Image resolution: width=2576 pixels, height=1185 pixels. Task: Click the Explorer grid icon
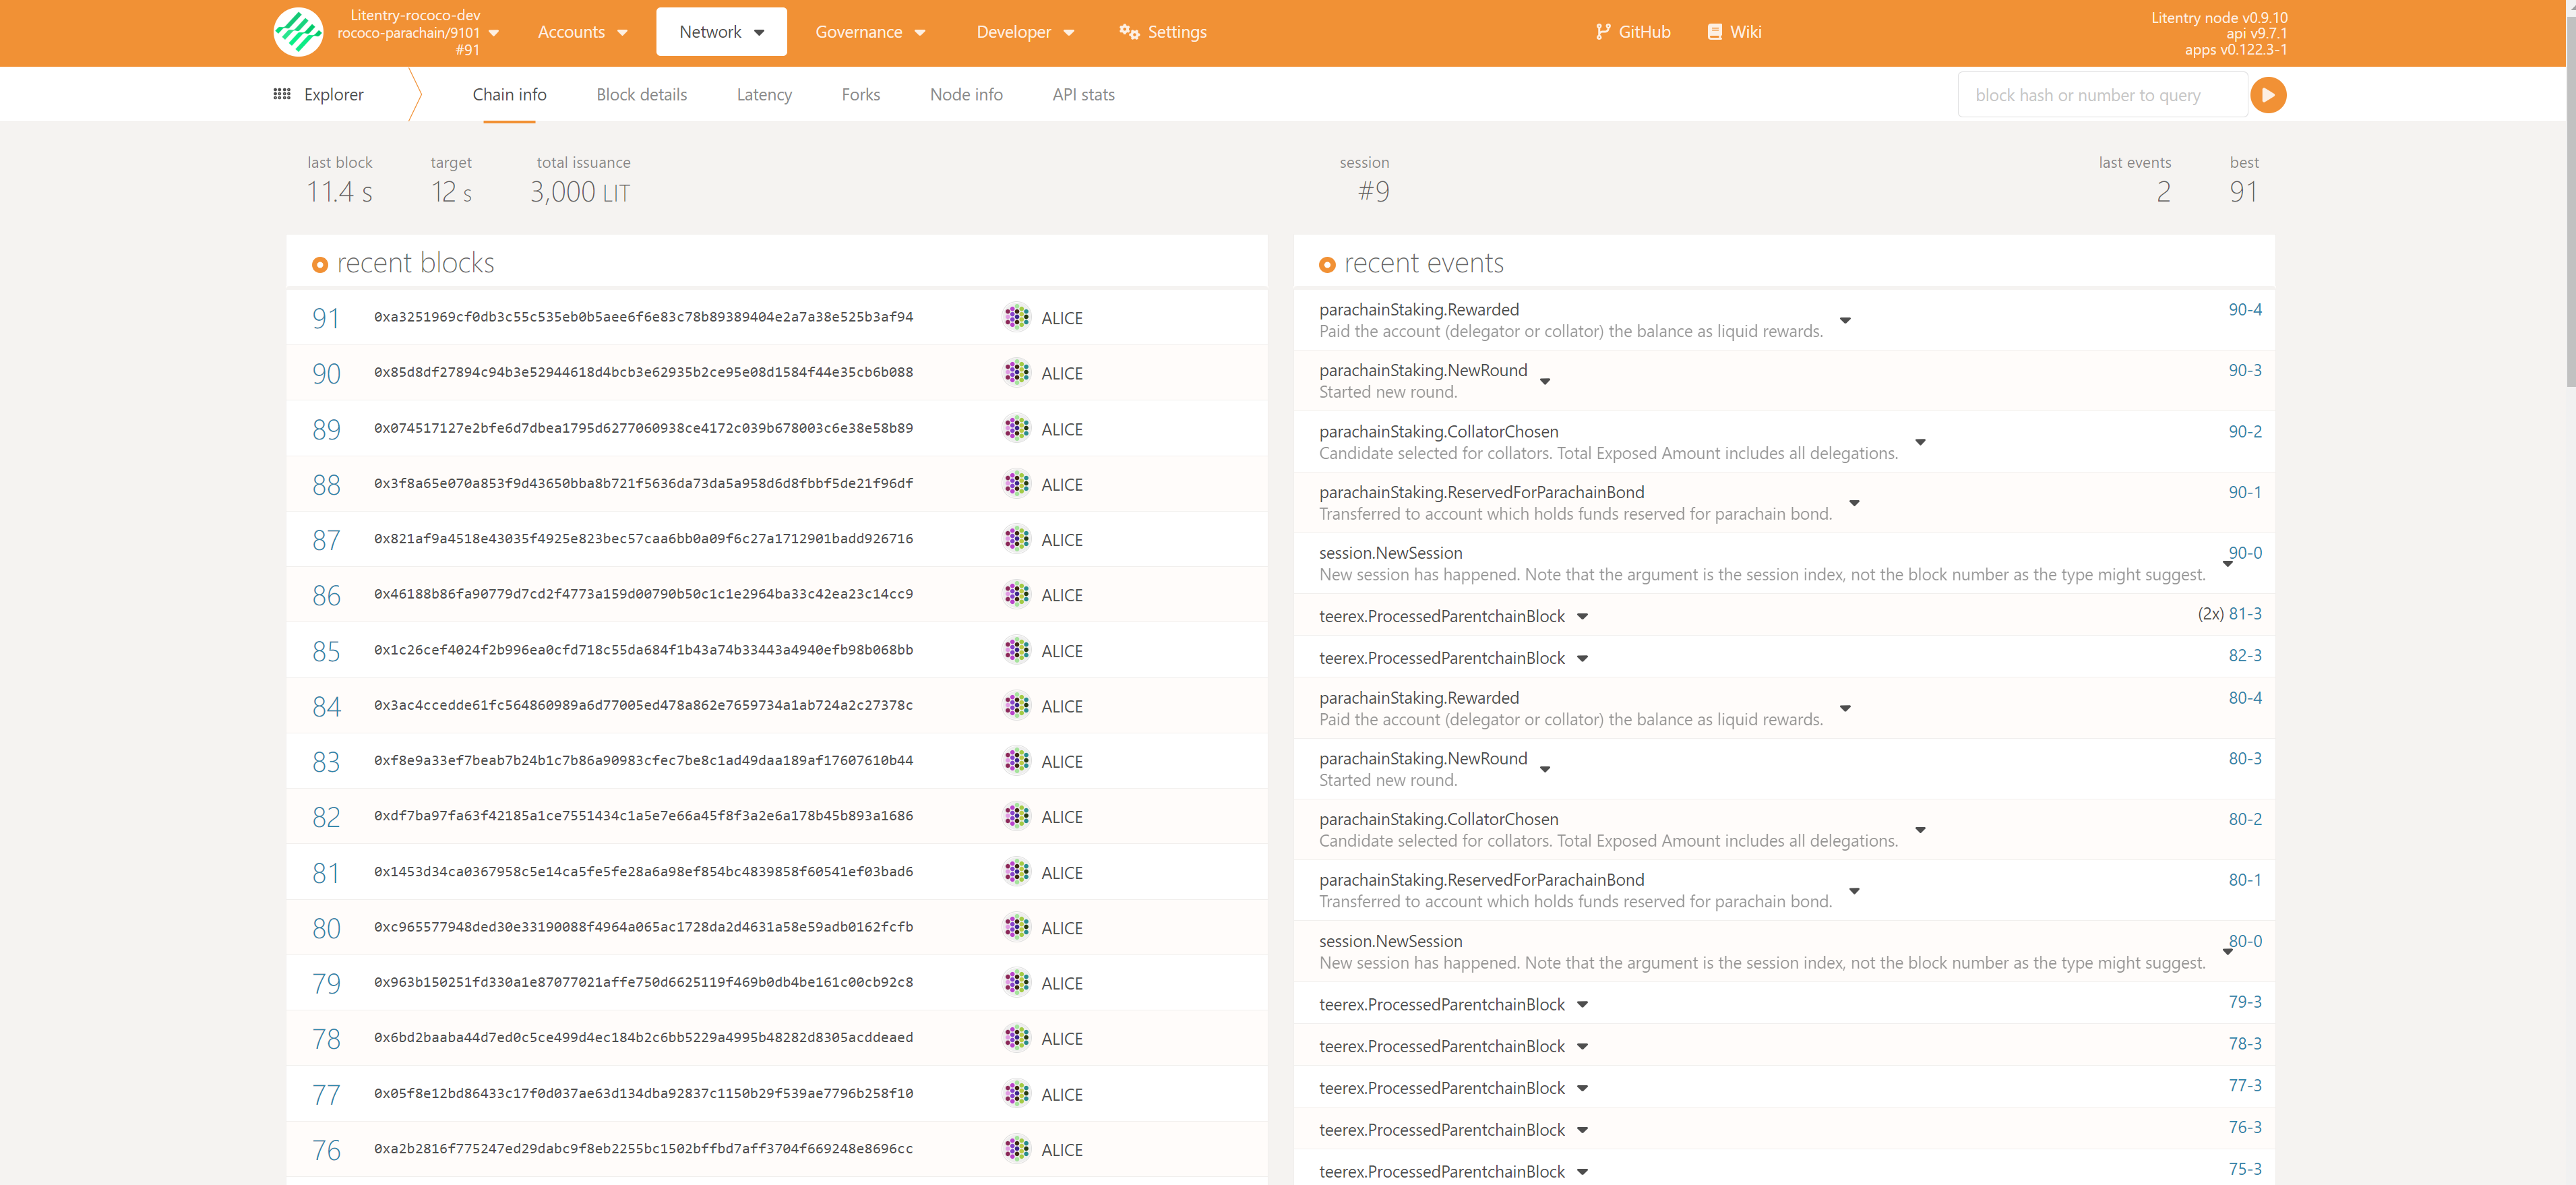point(281,93)
